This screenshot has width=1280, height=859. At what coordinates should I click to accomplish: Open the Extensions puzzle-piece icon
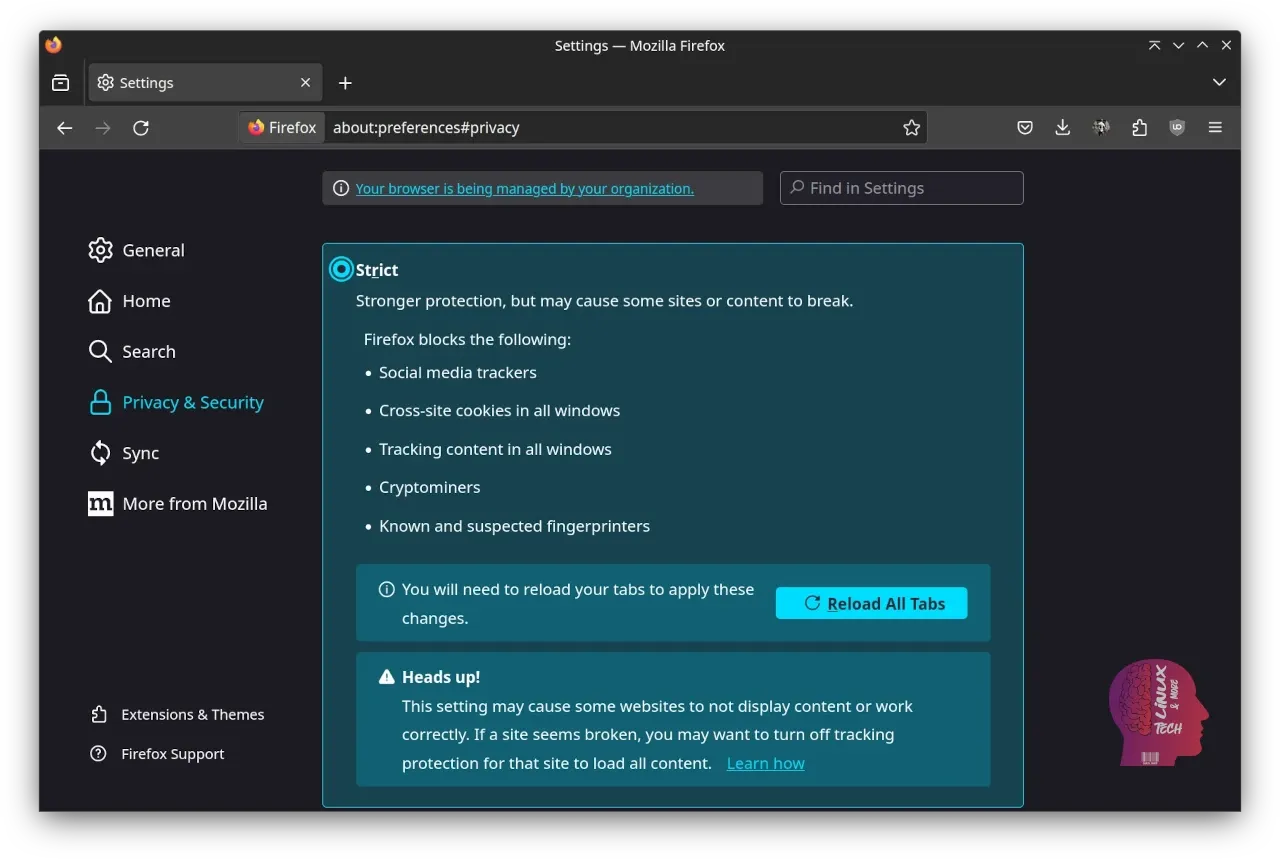click(x=1139, y=128)
